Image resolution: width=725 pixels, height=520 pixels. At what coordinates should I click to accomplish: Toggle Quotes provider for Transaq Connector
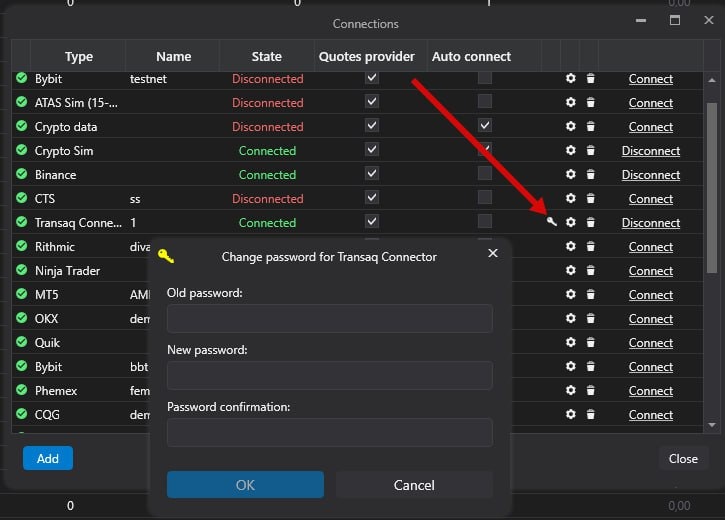(x=372, y=221)
